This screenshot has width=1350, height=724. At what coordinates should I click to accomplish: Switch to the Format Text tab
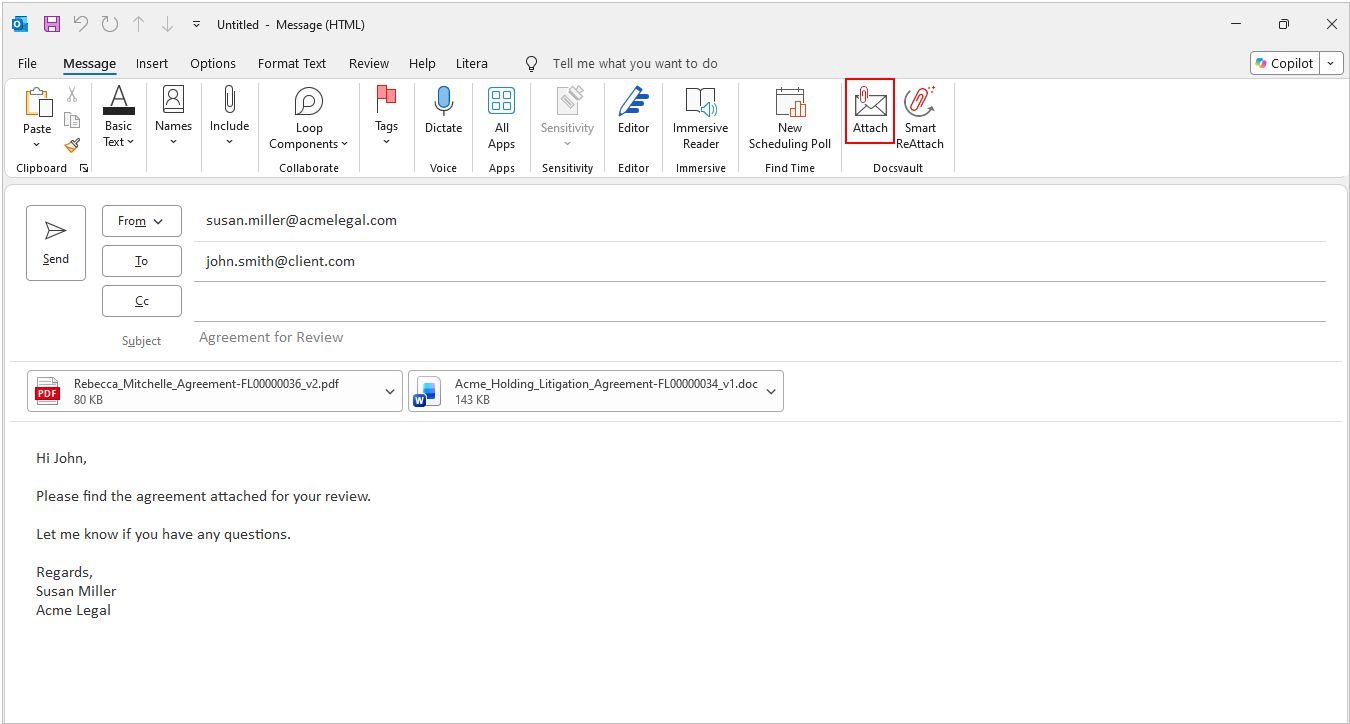292,63
